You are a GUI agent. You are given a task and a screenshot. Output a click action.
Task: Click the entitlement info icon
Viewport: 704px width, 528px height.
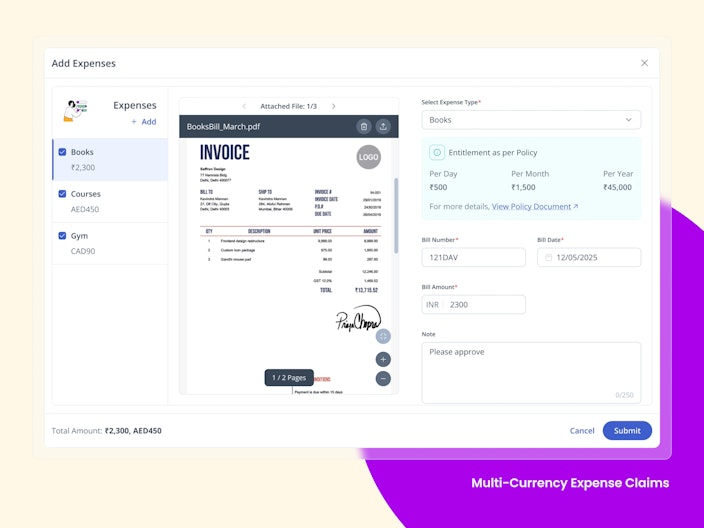[x=437, y=153]
